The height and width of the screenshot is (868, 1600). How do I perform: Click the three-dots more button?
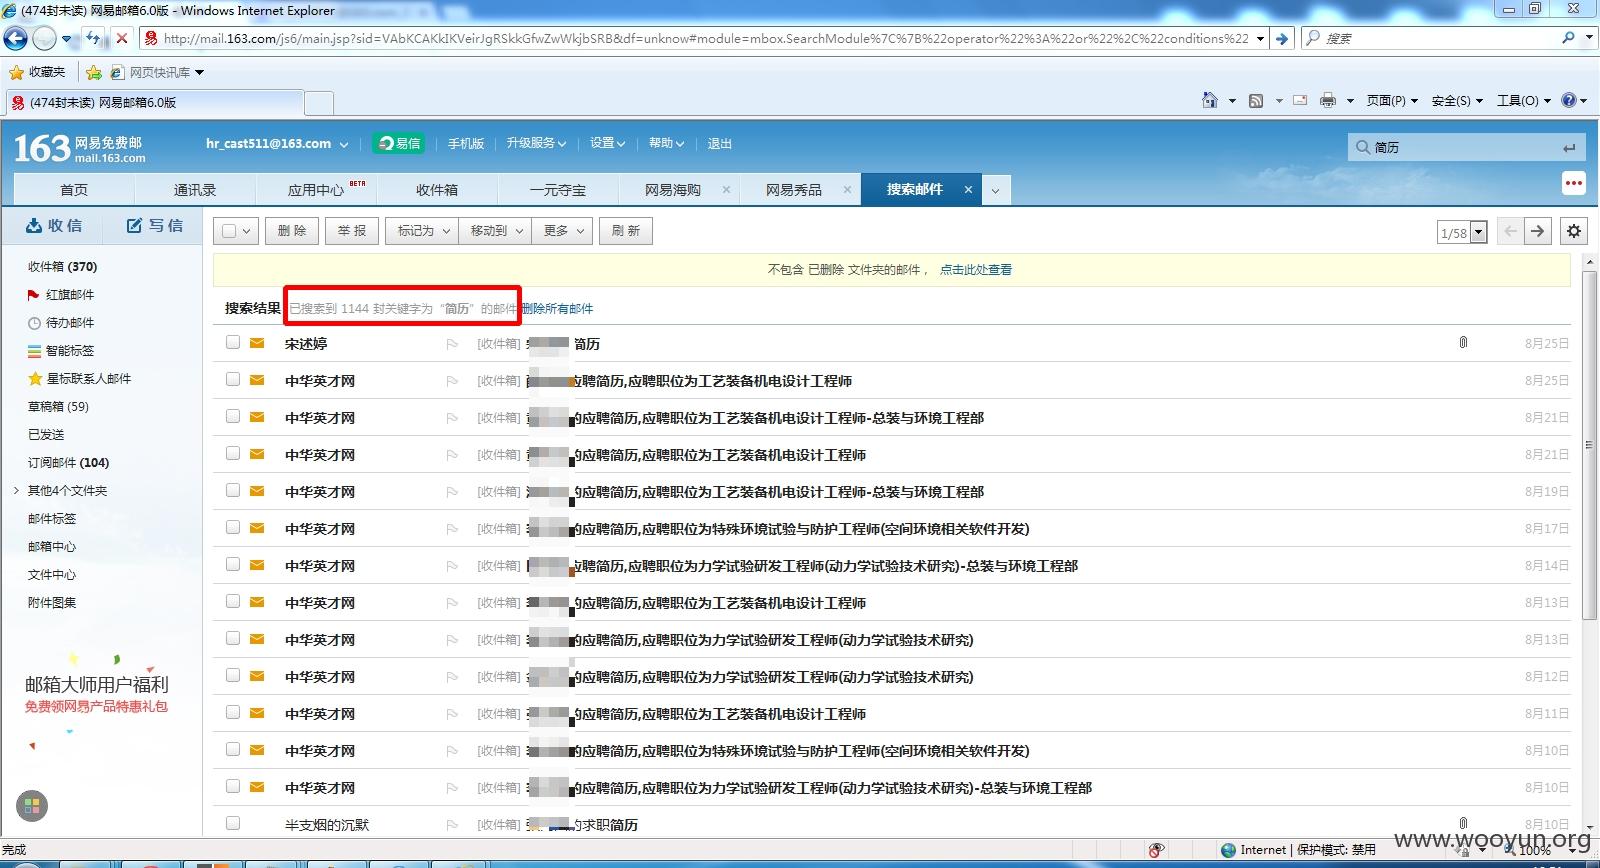pyautogui.click(x=1574, y=183)
